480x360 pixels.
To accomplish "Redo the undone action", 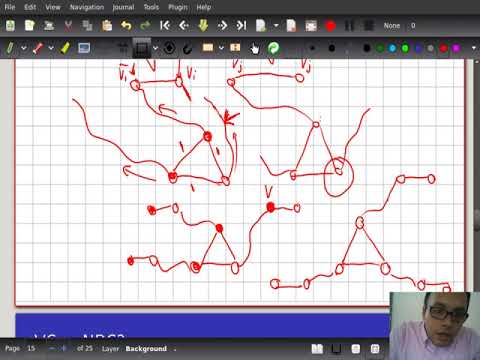I will pos(145,26).
